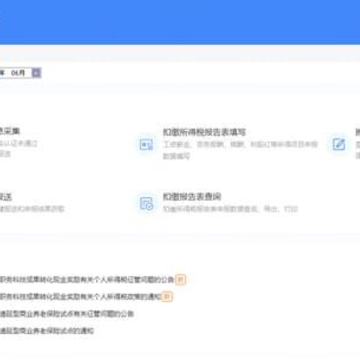This screenshot has height=360, width=360.
Task: Open the calendar picker beside 04月
Action: [x=37, y=73]
